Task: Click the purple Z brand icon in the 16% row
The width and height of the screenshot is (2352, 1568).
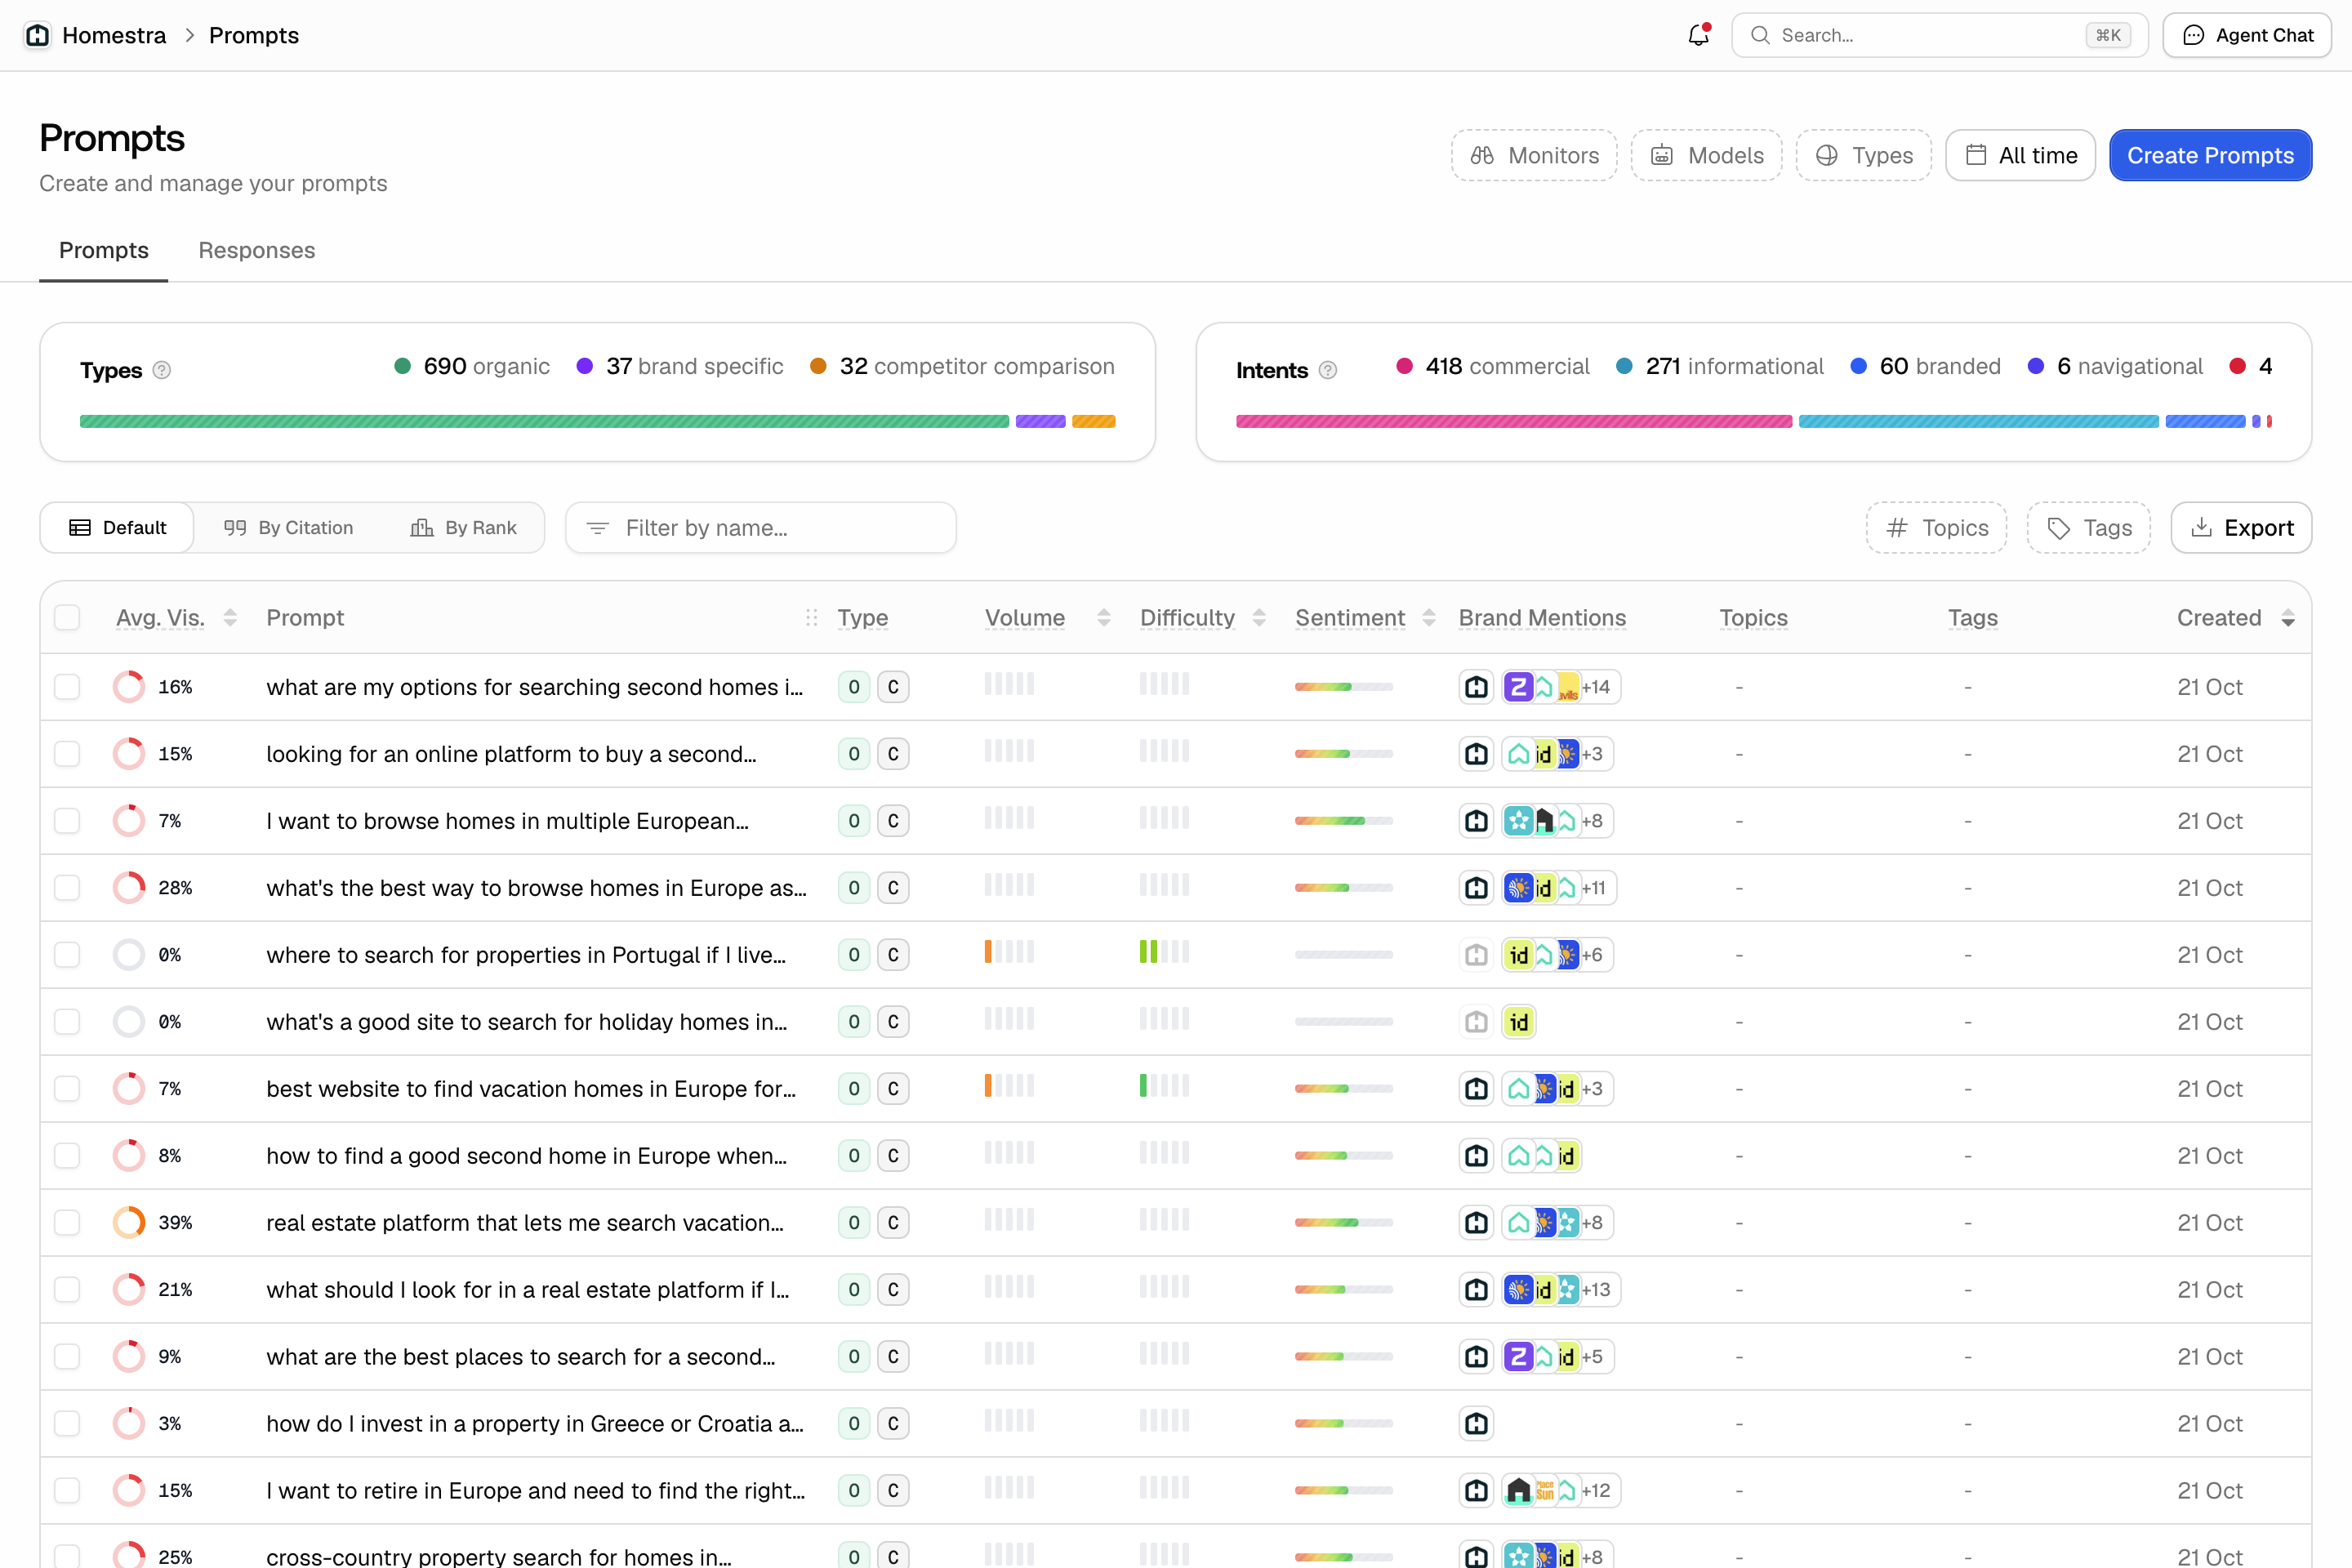Action: [x=1518, y=687]
